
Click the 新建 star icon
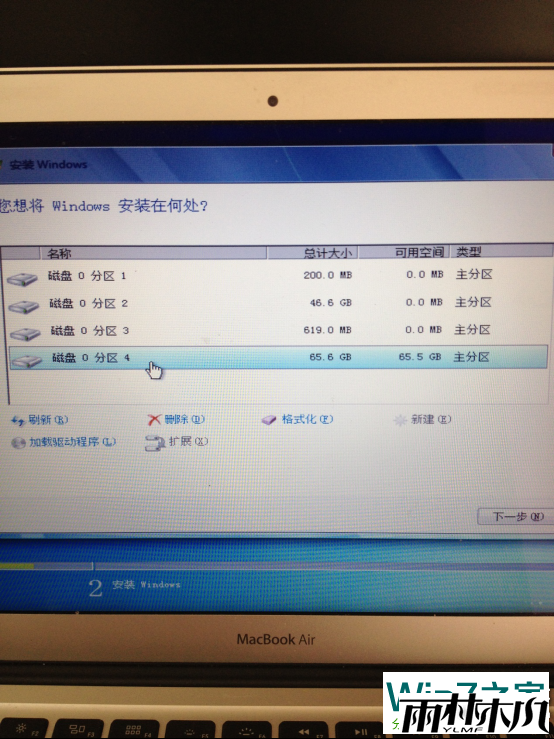[400, 420]
